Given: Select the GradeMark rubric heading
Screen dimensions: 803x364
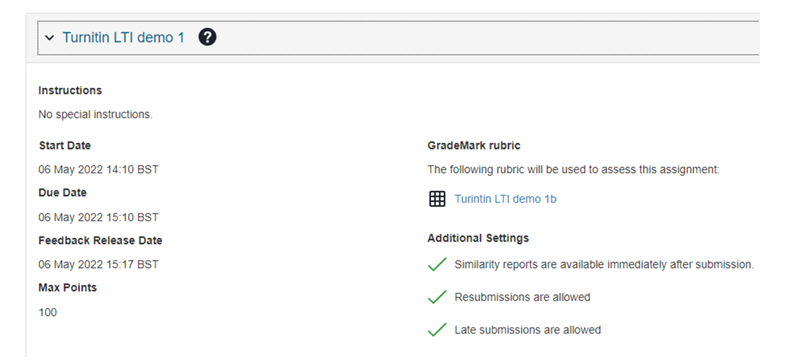Looking at the screenshot, I should tap(474, 146).
